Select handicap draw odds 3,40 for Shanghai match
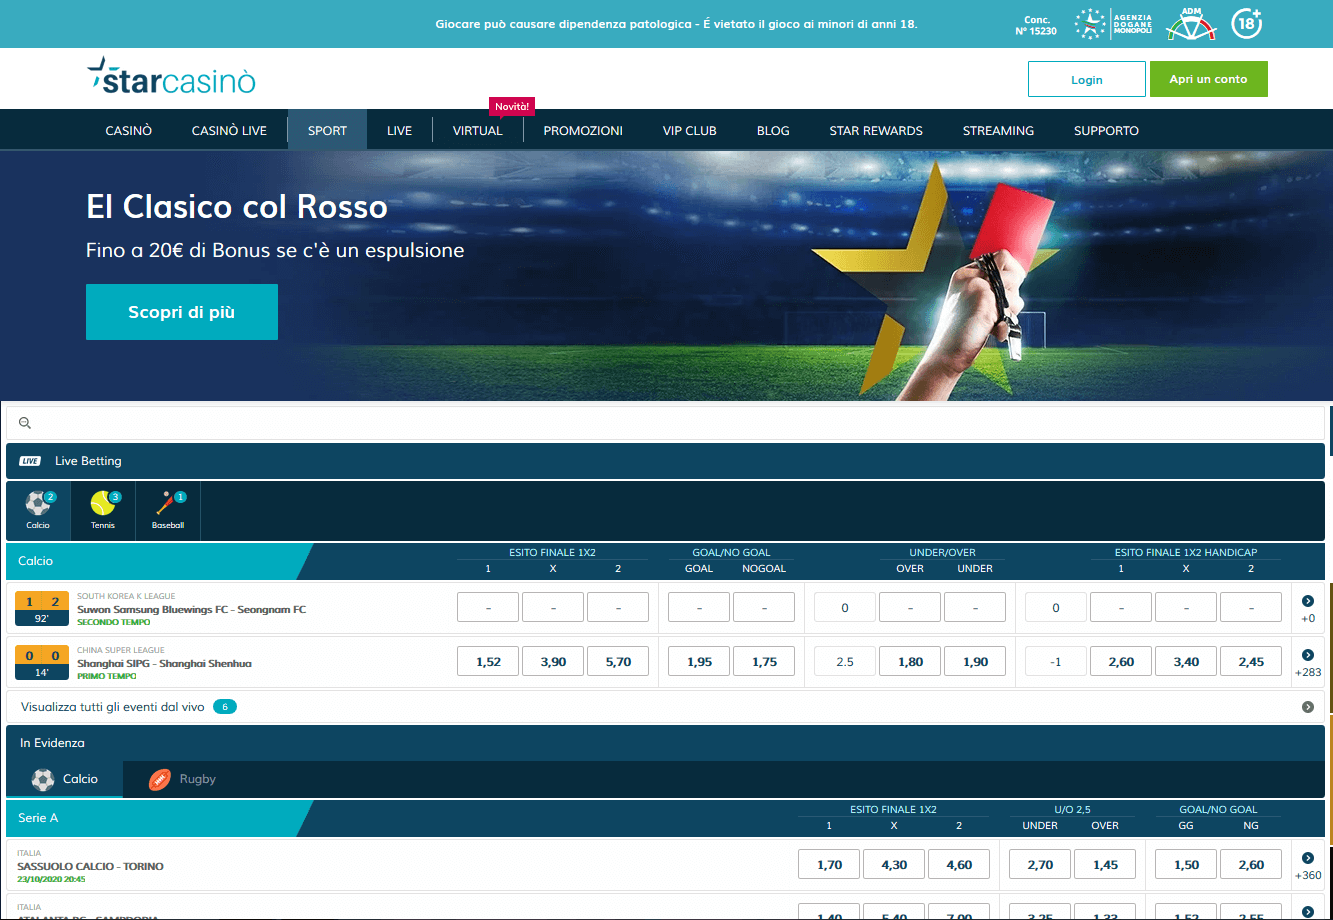Viewport: 1333px width, 920px height. click(x=1186, y=662)
